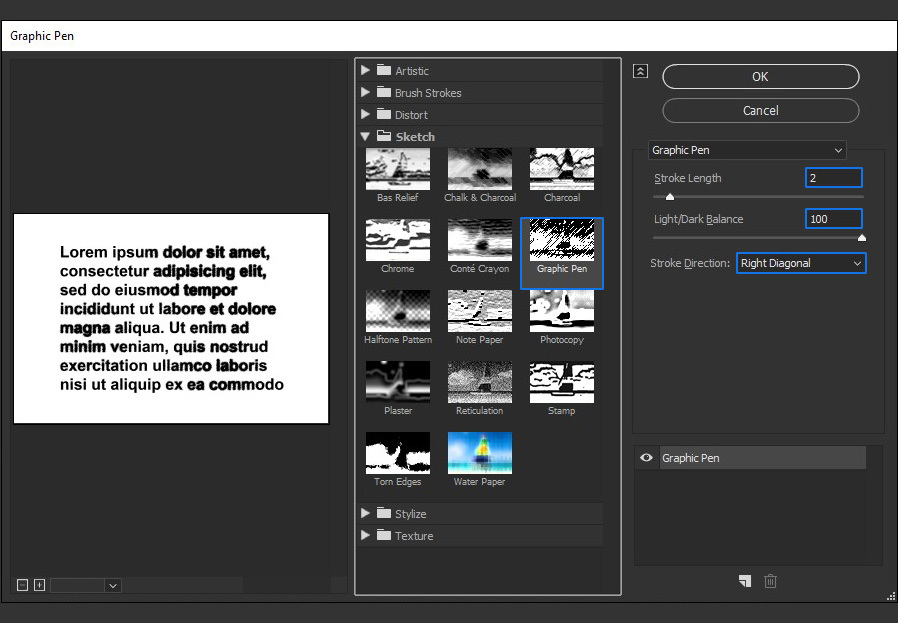Image resolution: width=898 pixels, height=623 pixels.
Task: Select the Graphic Pen effect layer row
Action: click(762, 458)
